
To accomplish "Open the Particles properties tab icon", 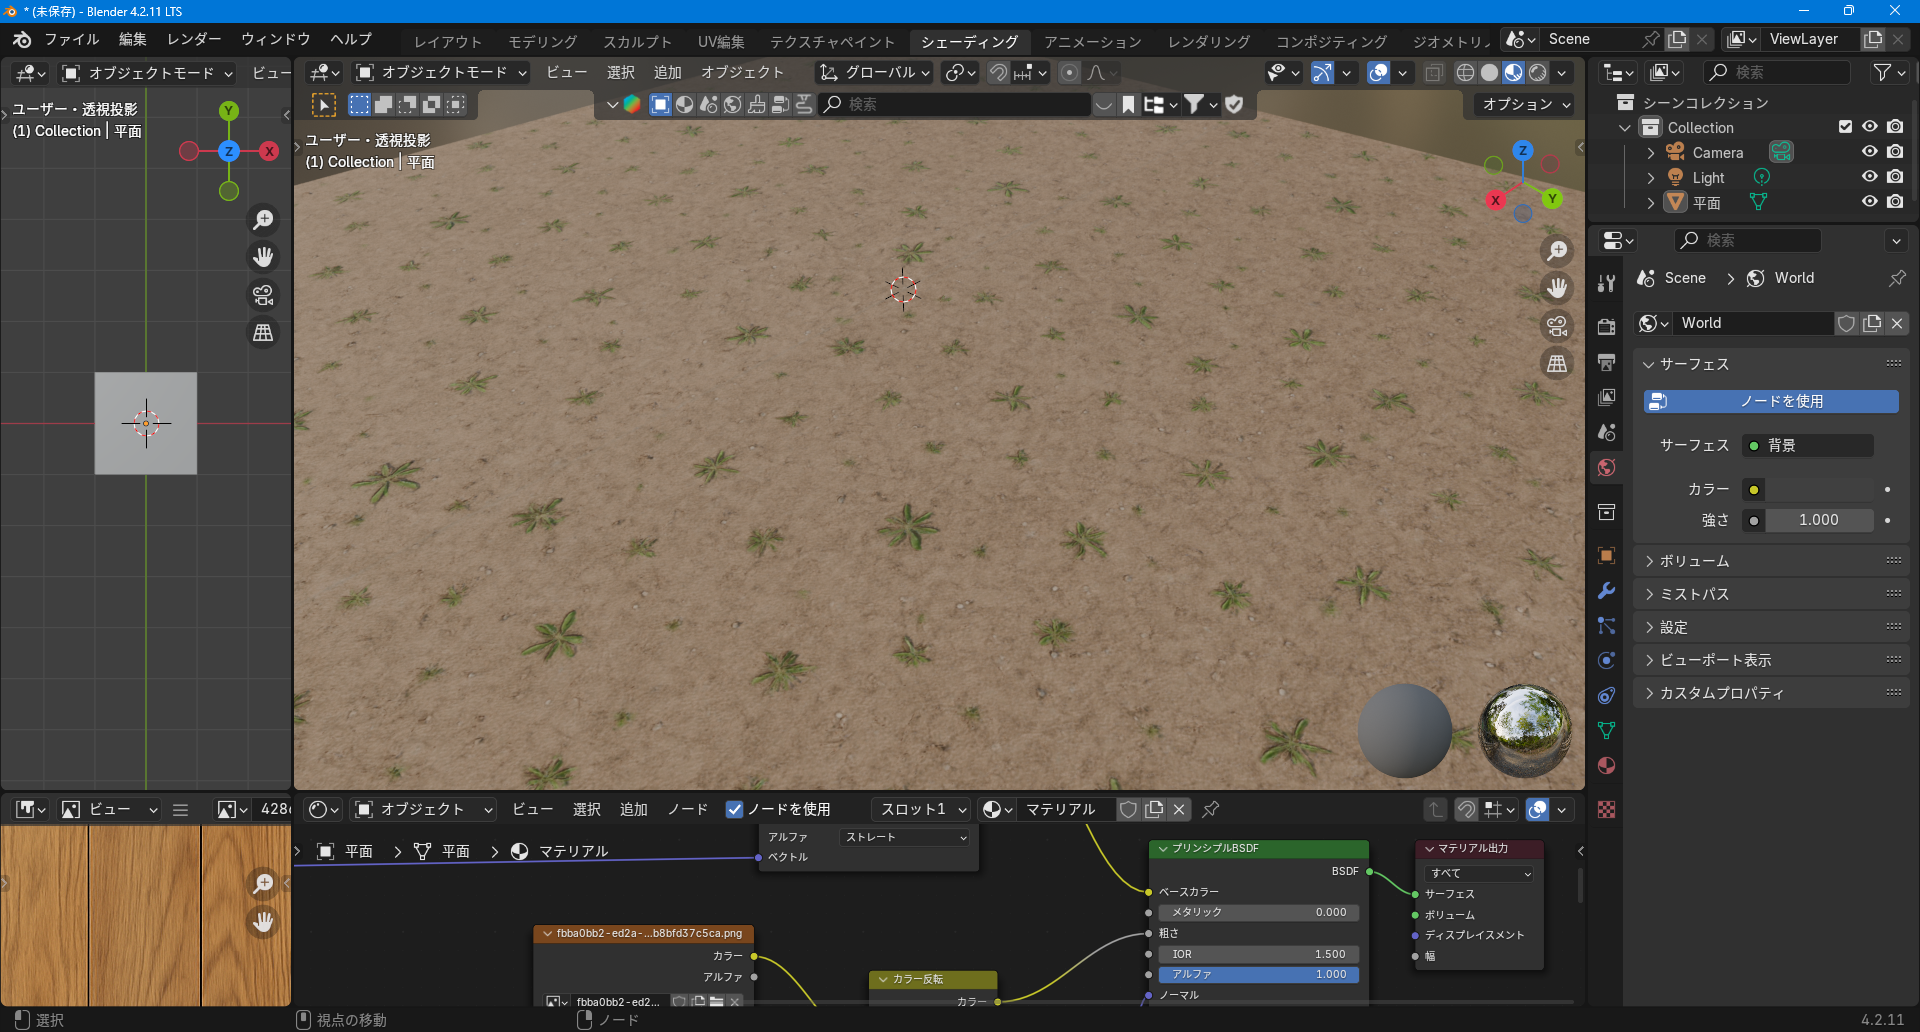I will pyautogui.click(x=1606, y=625).
